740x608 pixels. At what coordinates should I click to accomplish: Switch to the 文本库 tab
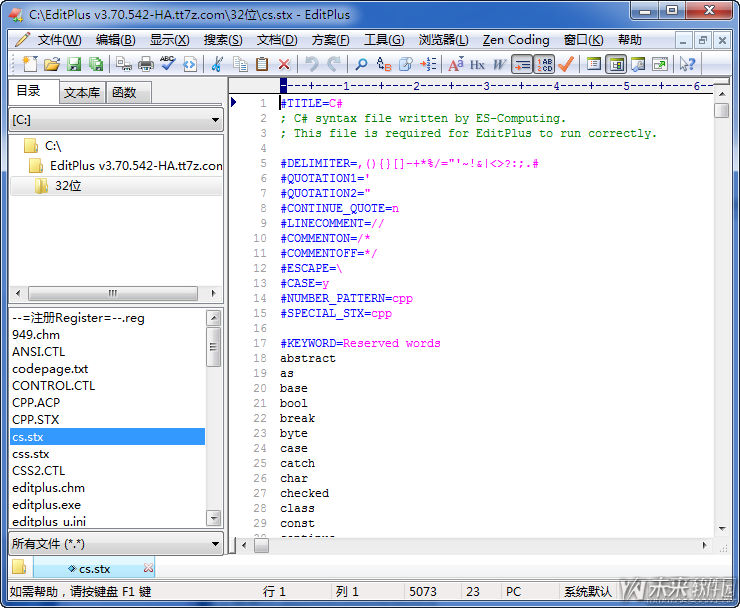point(82,93)
